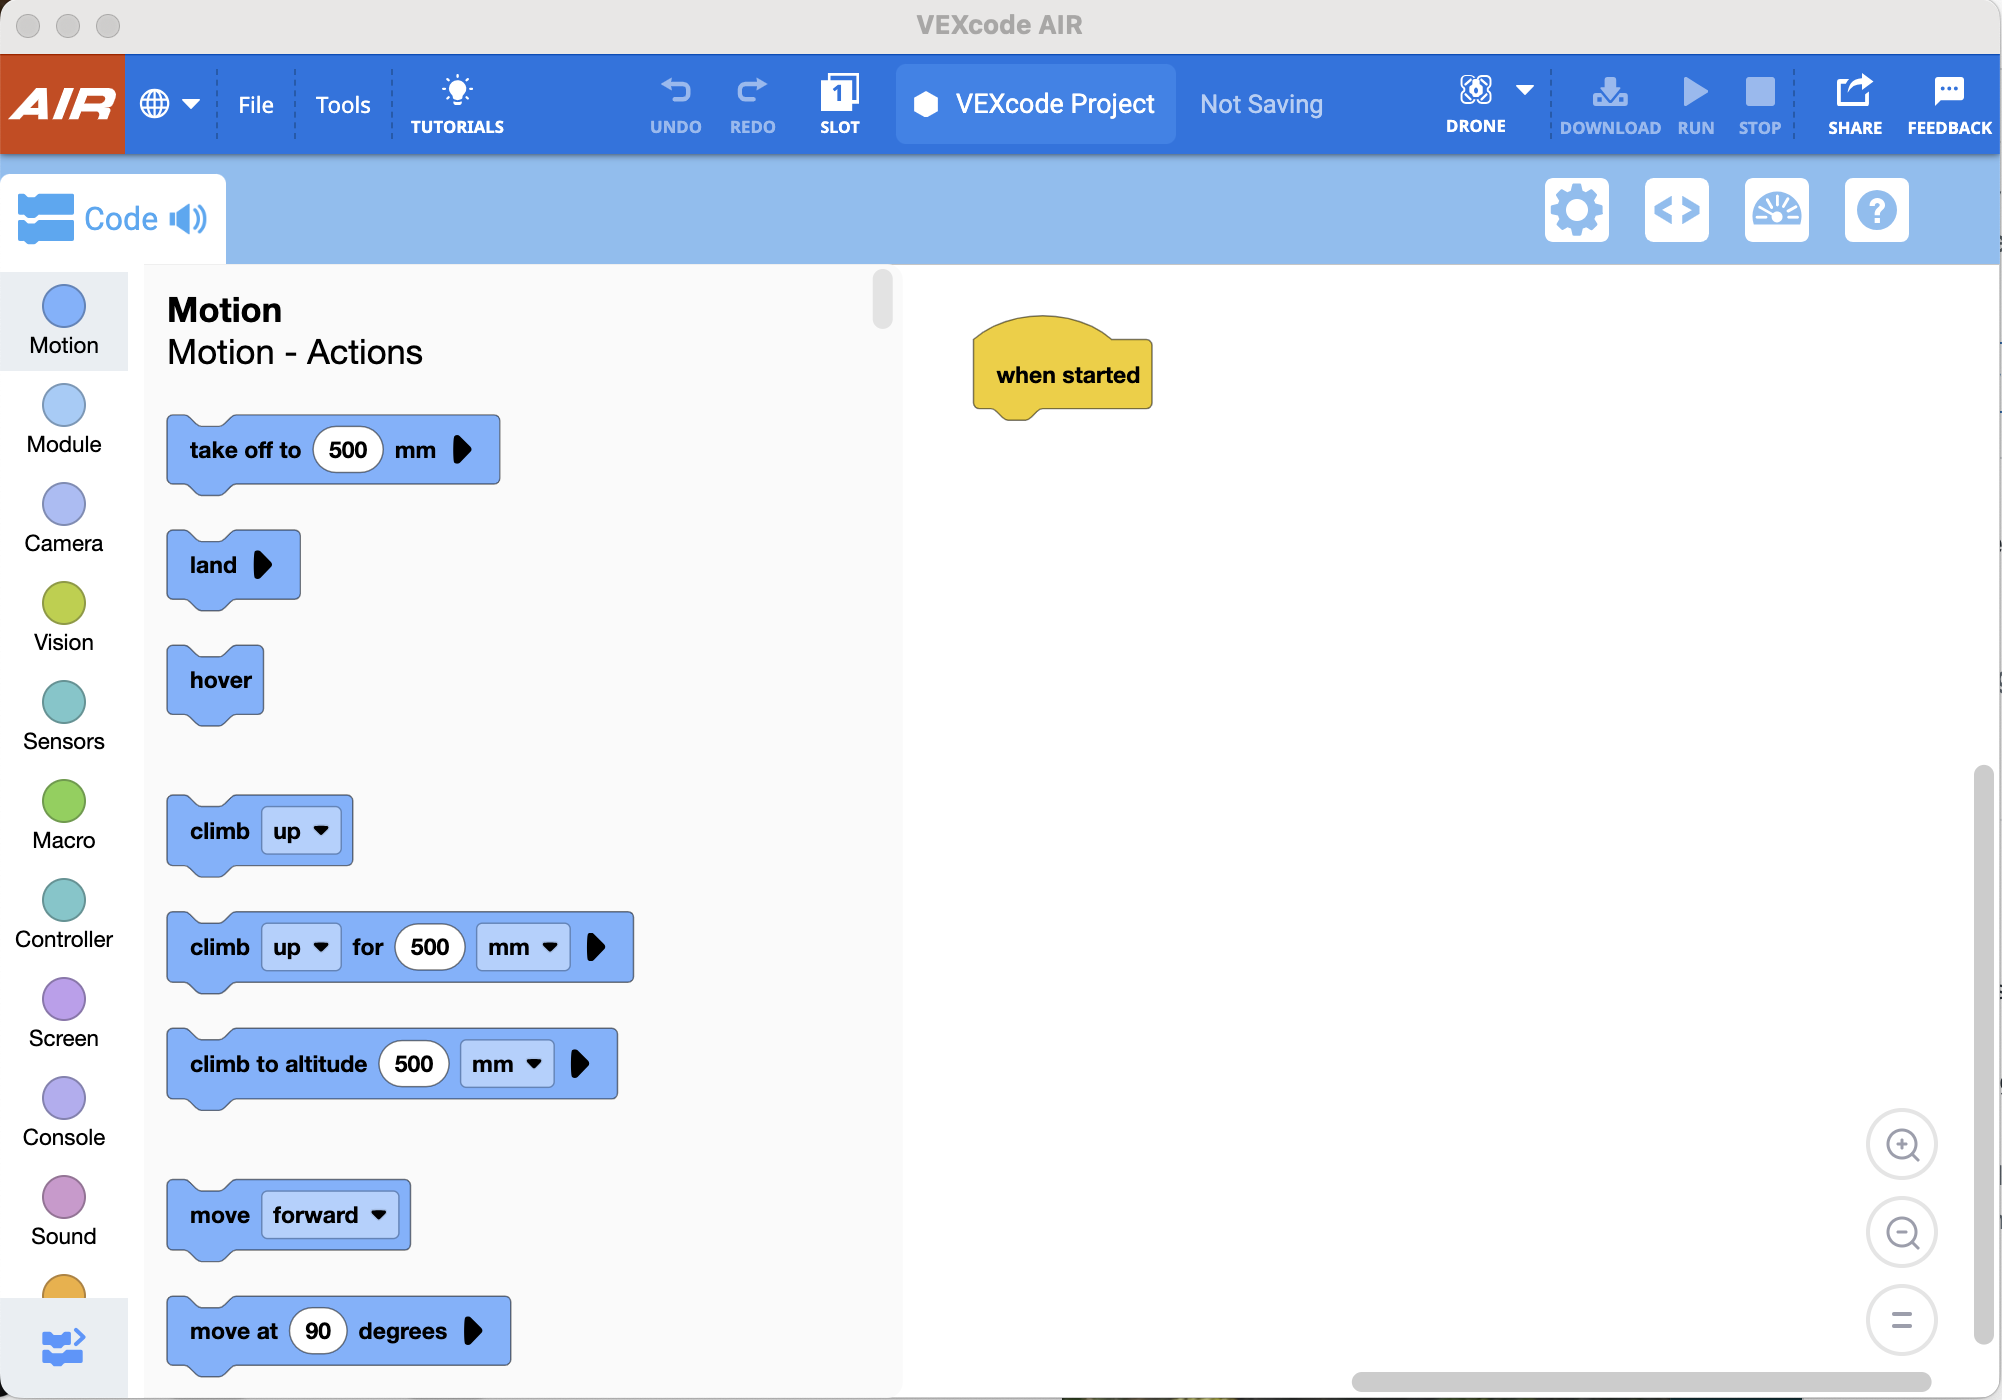
Task: Open the settings gear icon
Action: tap(1576, 210)
